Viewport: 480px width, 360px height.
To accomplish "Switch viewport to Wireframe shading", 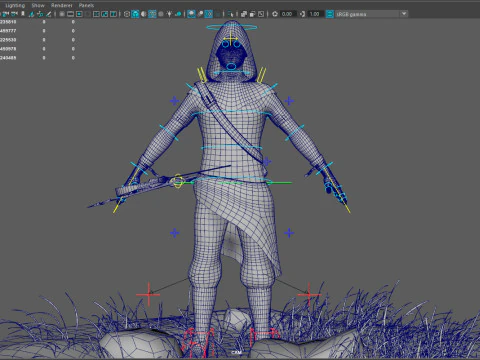I will point(127,14).
